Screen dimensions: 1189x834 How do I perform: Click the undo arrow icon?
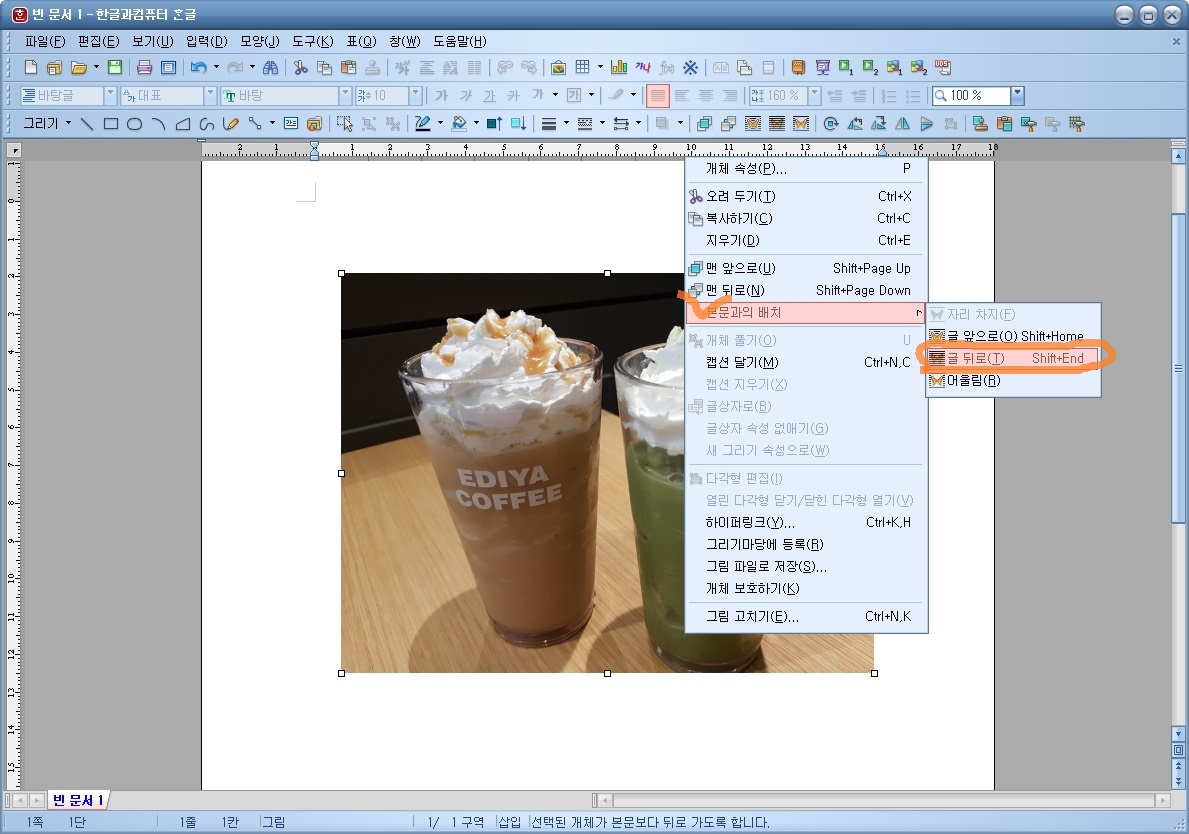click(x=199, y=67)
